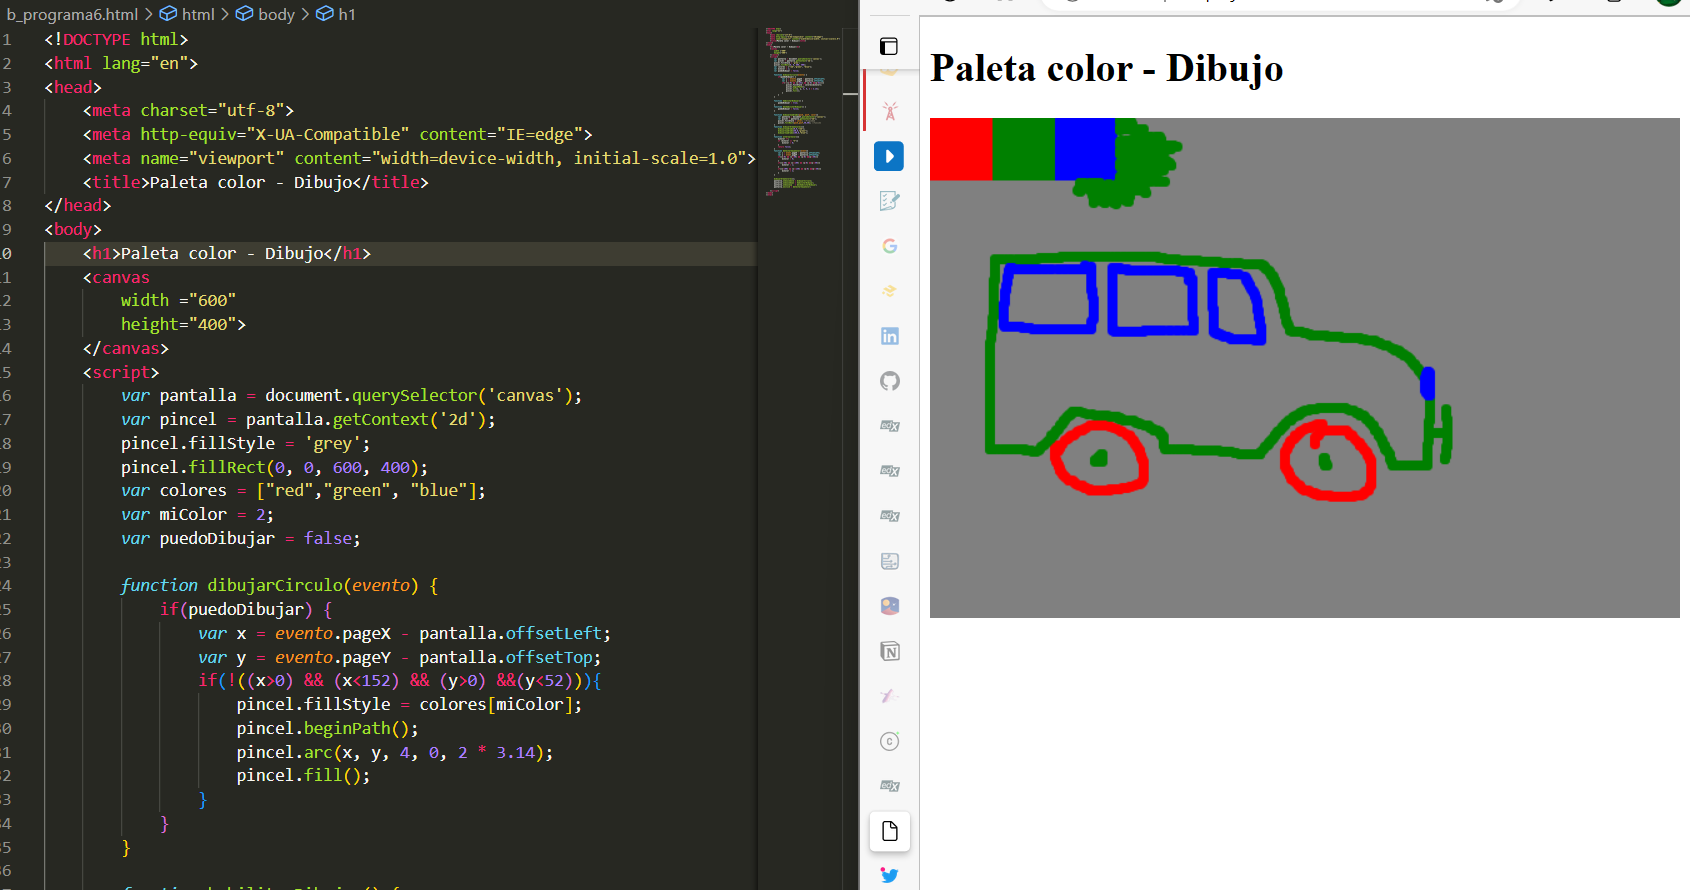
Task: Click the <title> tag line in code
Action: pyautogui.click(x=255, y=182)
